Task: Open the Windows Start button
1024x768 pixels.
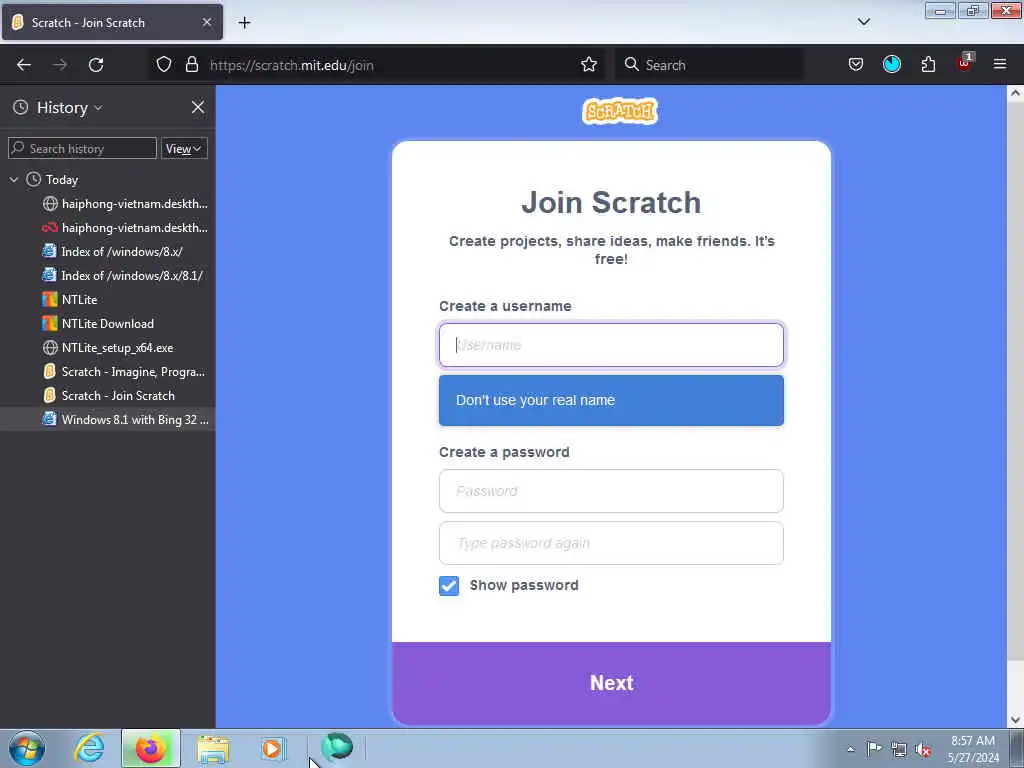Action: point(27,748)
